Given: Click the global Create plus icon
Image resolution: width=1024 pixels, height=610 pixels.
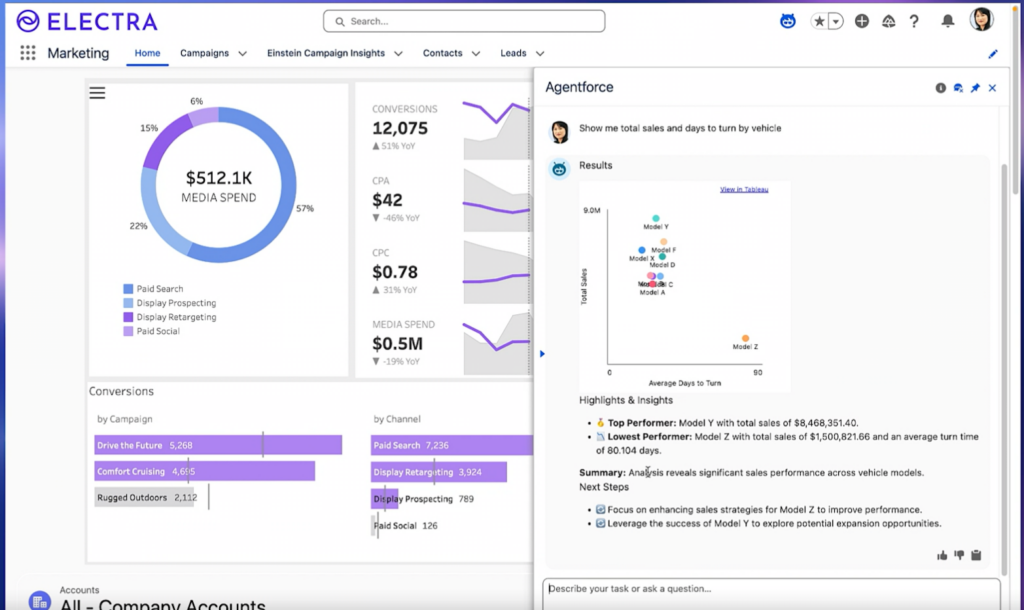Looking at the screenshot, I should point(862,21).
